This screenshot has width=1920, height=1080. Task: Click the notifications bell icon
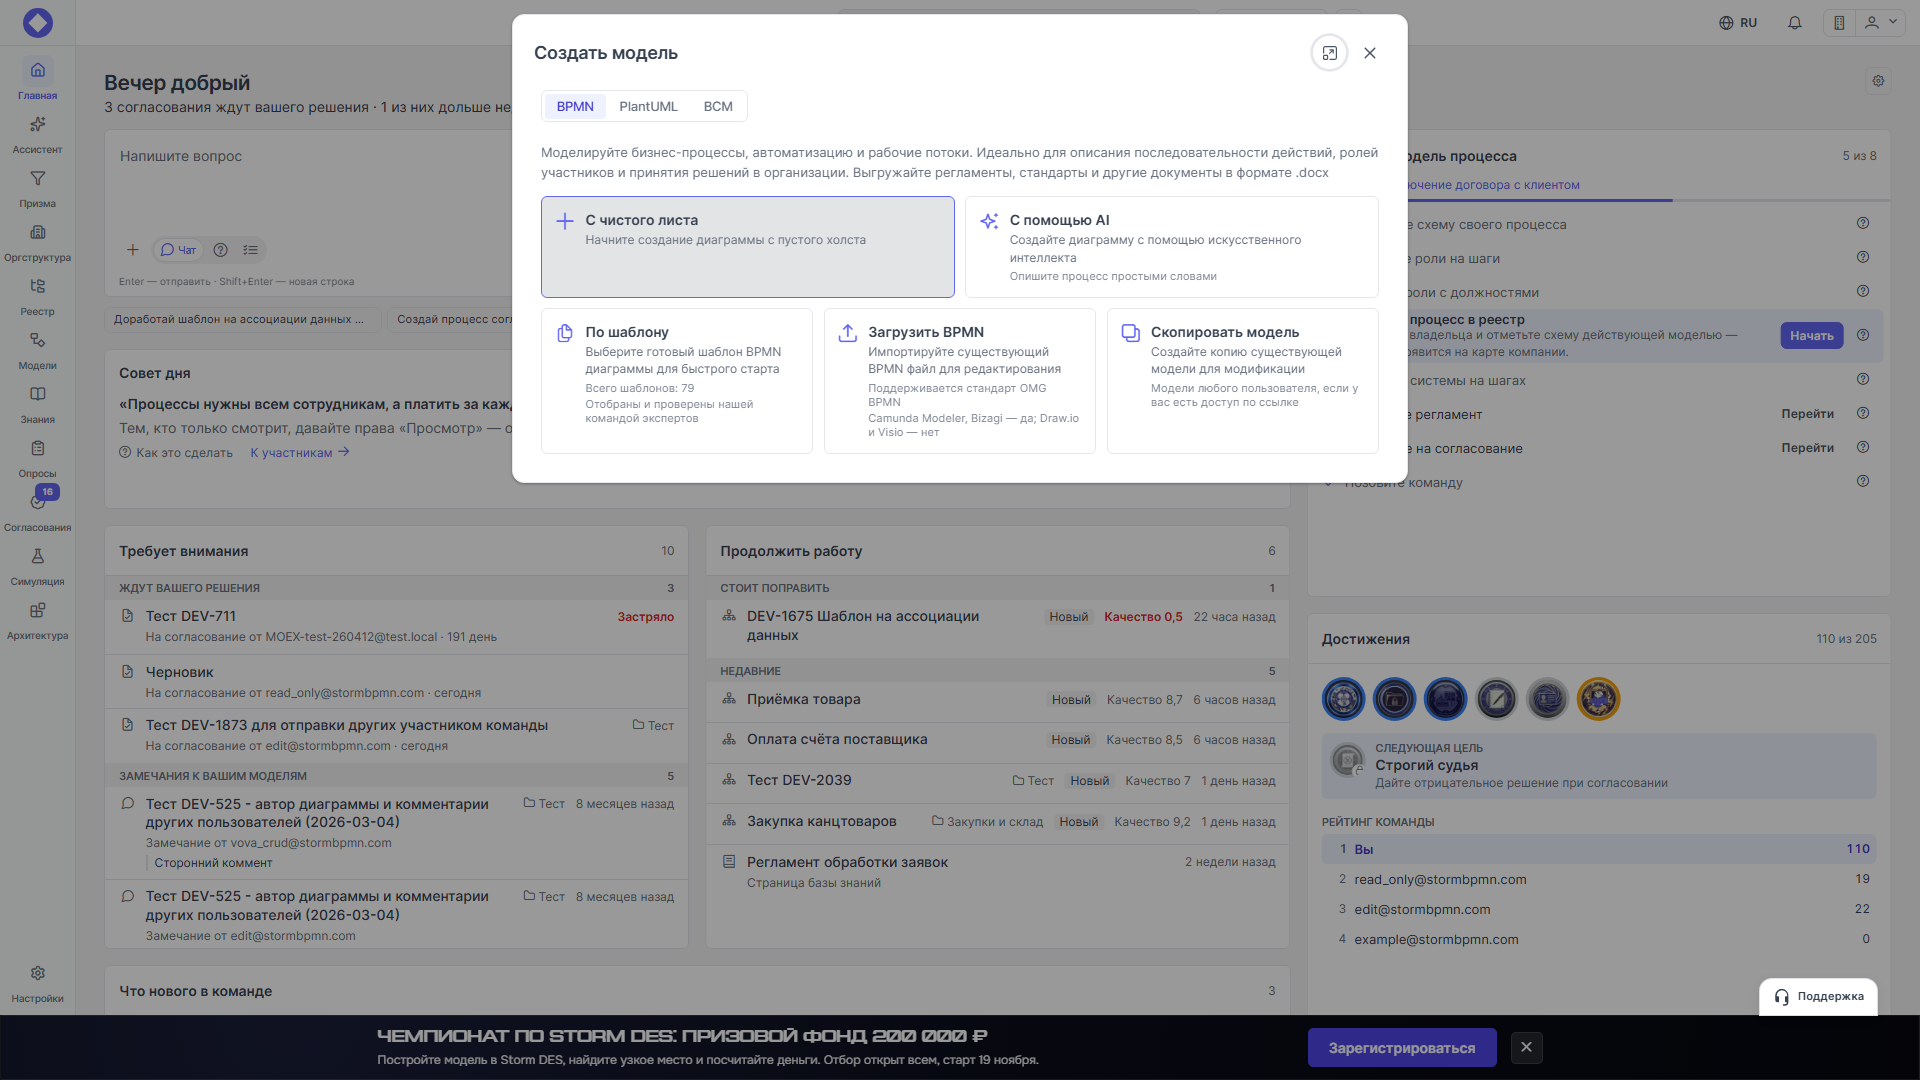click(1795, 23)
